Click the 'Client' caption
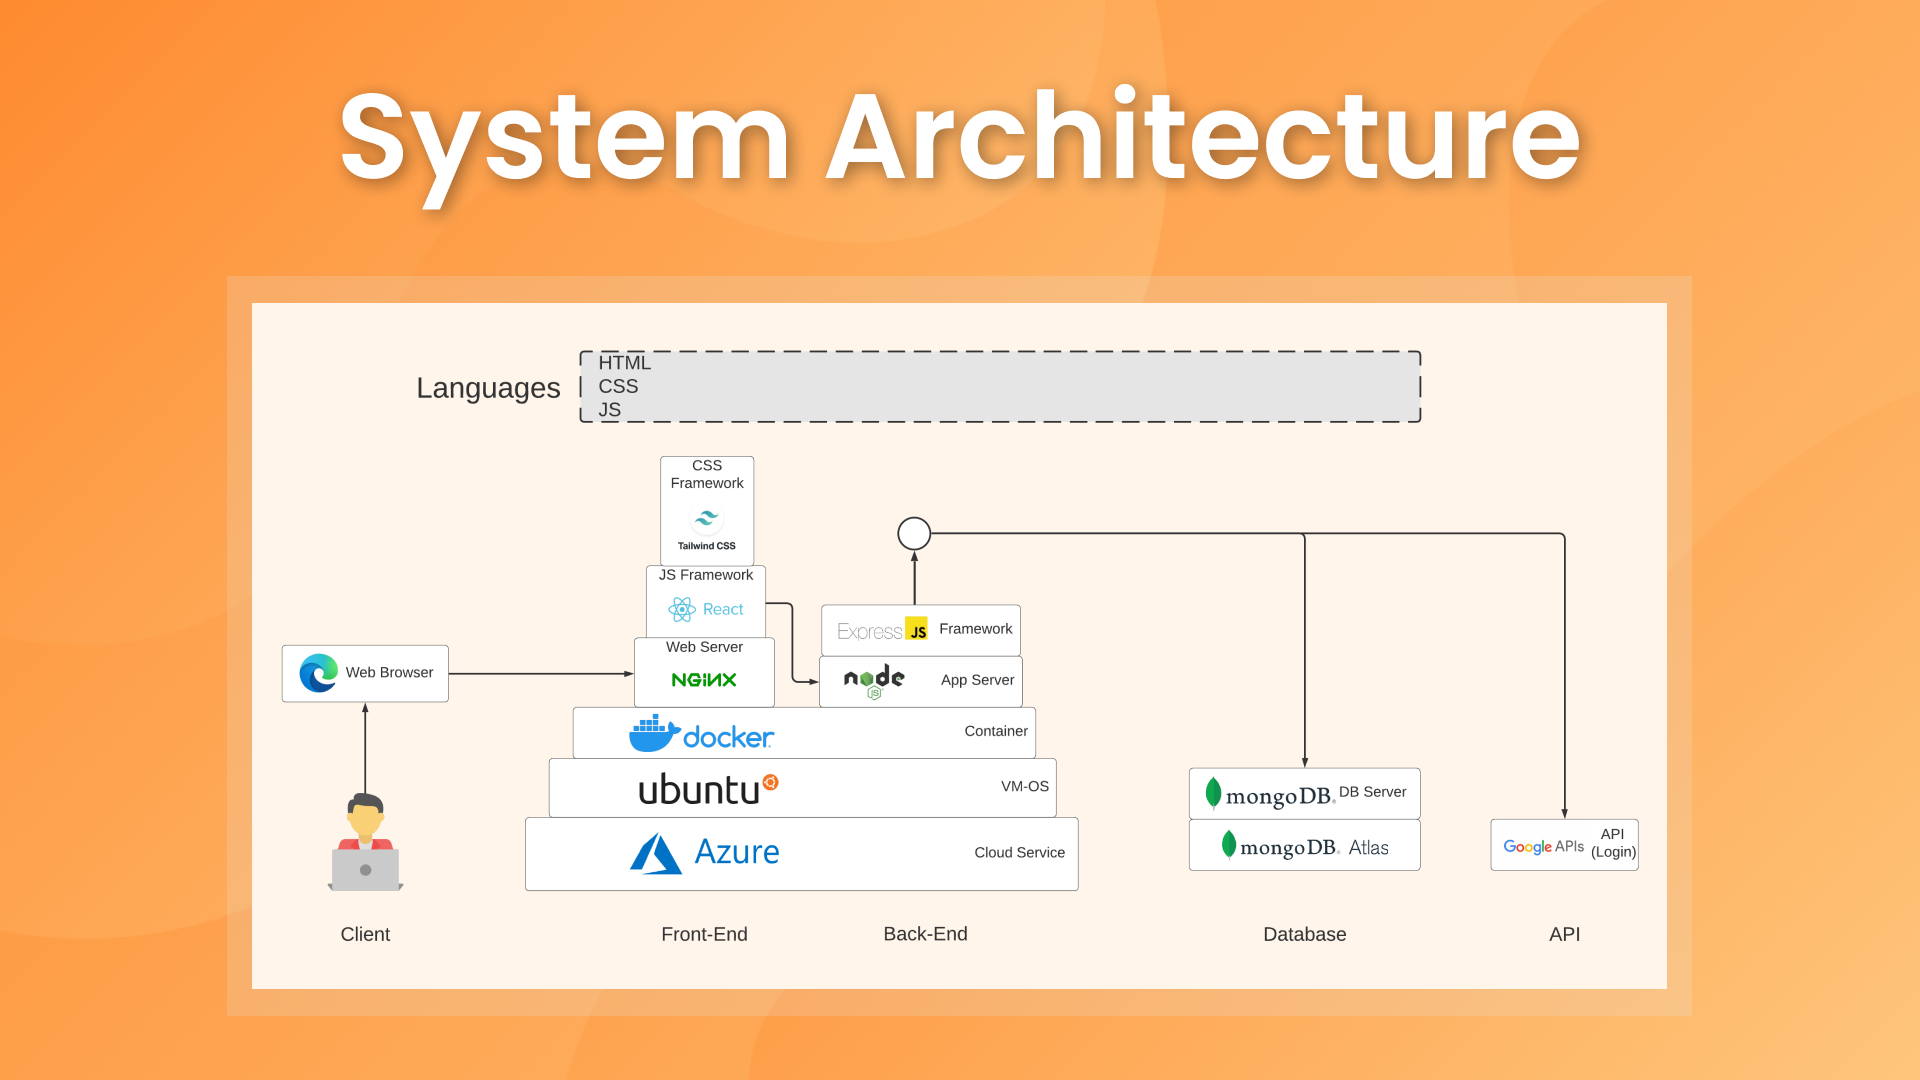 click(365, 934)
